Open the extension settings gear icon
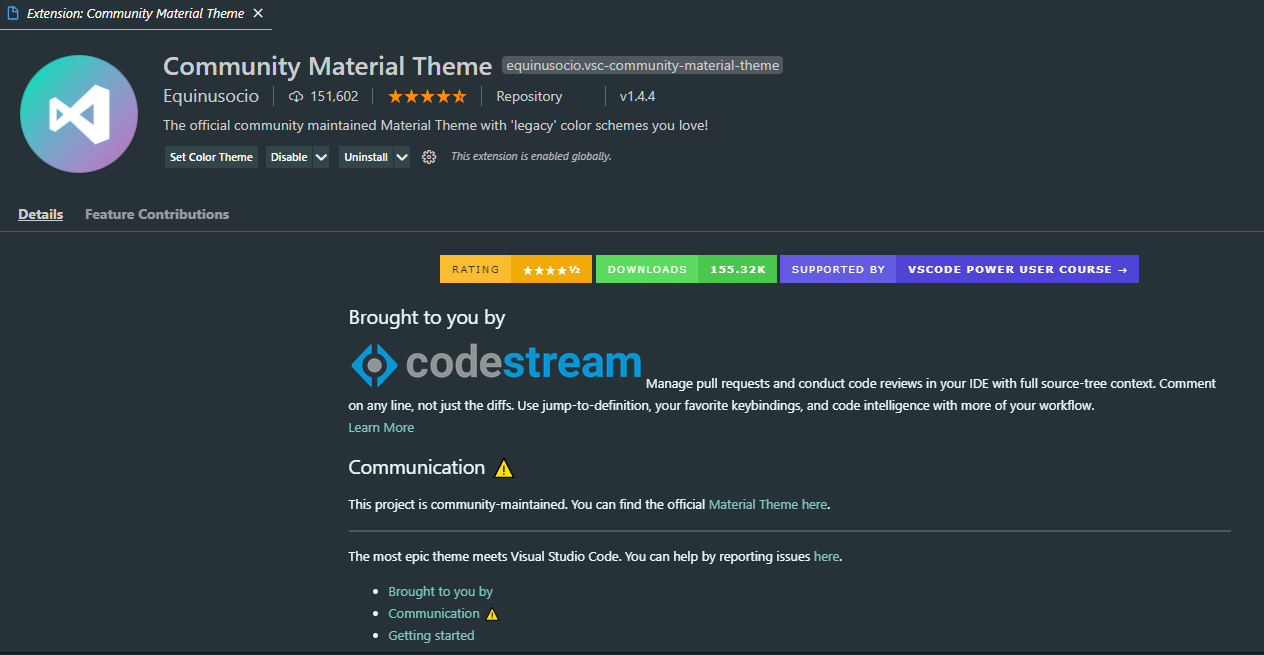Image resolution: width=1264 pixels, height=655 pixels. 429,157
